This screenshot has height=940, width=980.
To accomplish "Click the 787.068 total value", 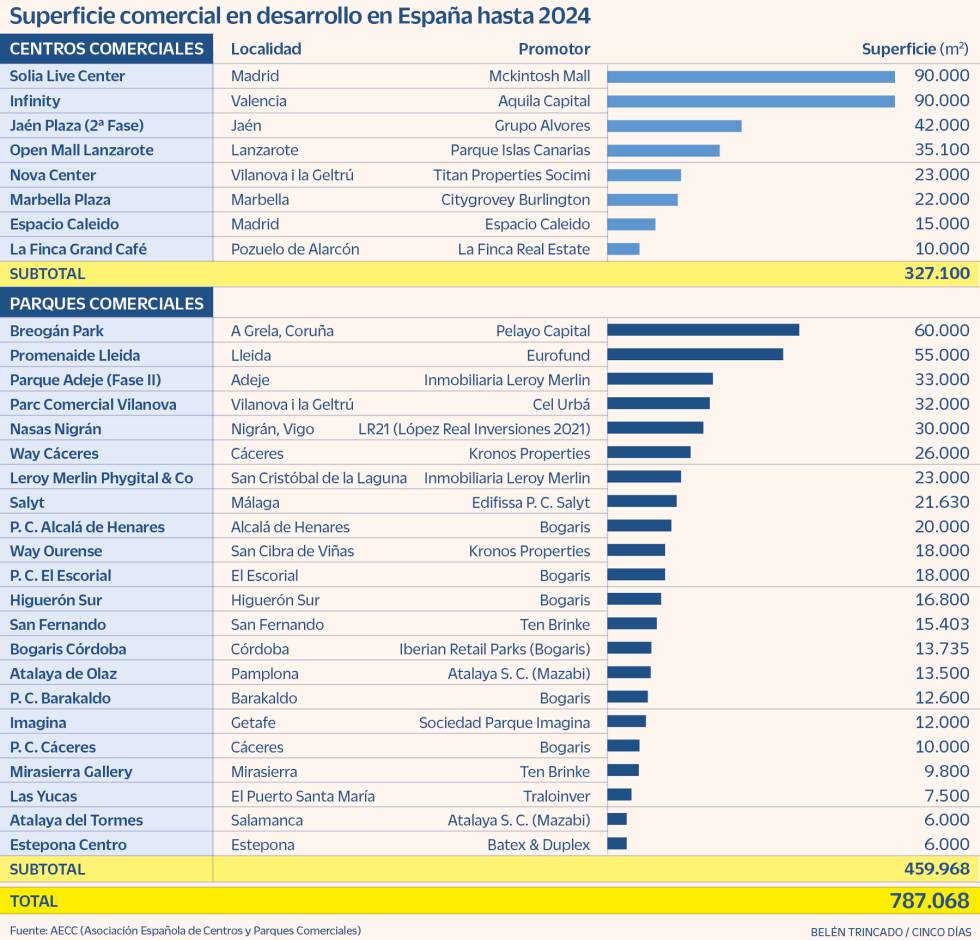I will [x=930, y=901].
